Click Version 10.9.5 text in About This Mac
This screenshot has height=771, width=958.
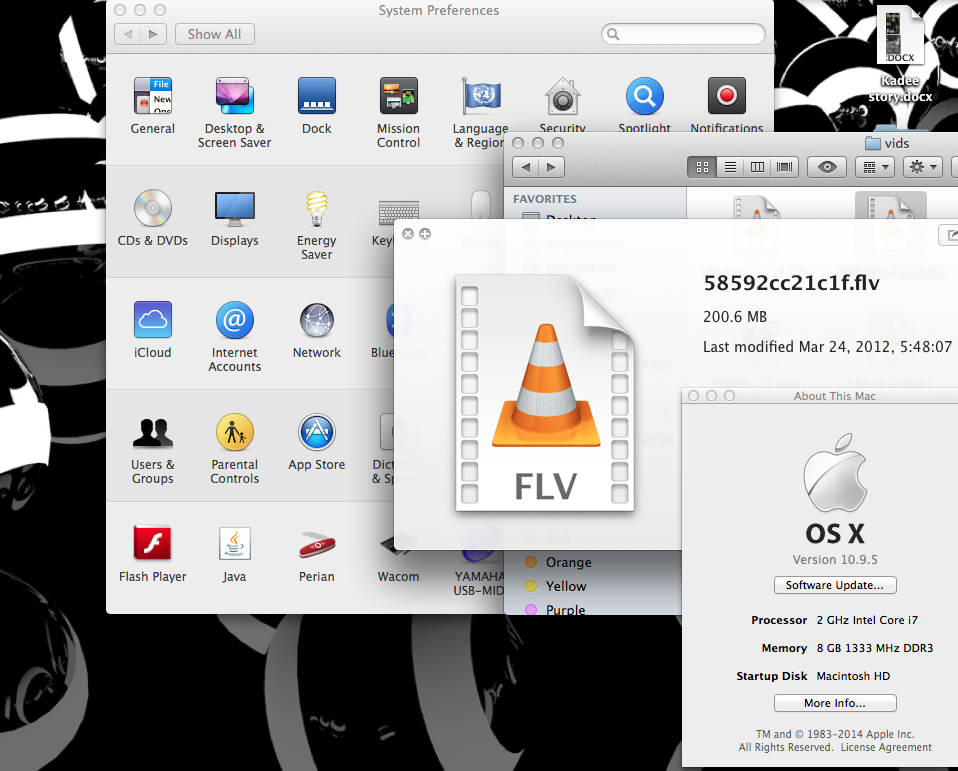[835, 560]
